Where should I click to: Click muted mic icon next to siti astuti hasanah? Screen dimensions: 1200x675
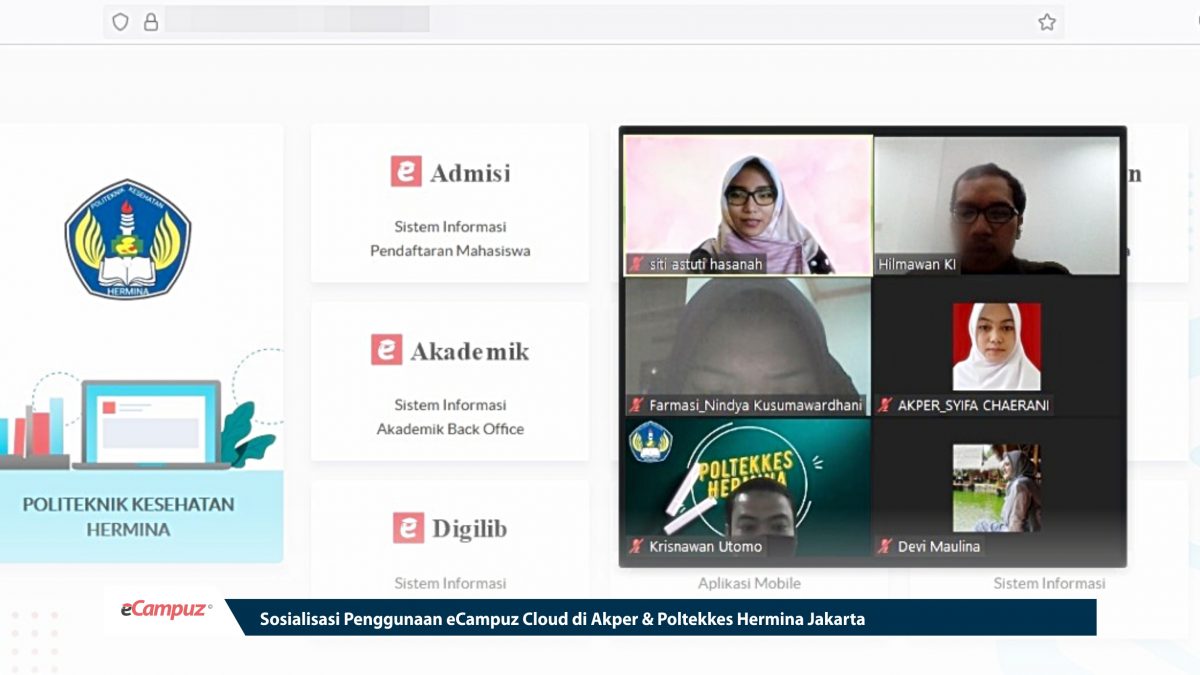tap(635, 264)
